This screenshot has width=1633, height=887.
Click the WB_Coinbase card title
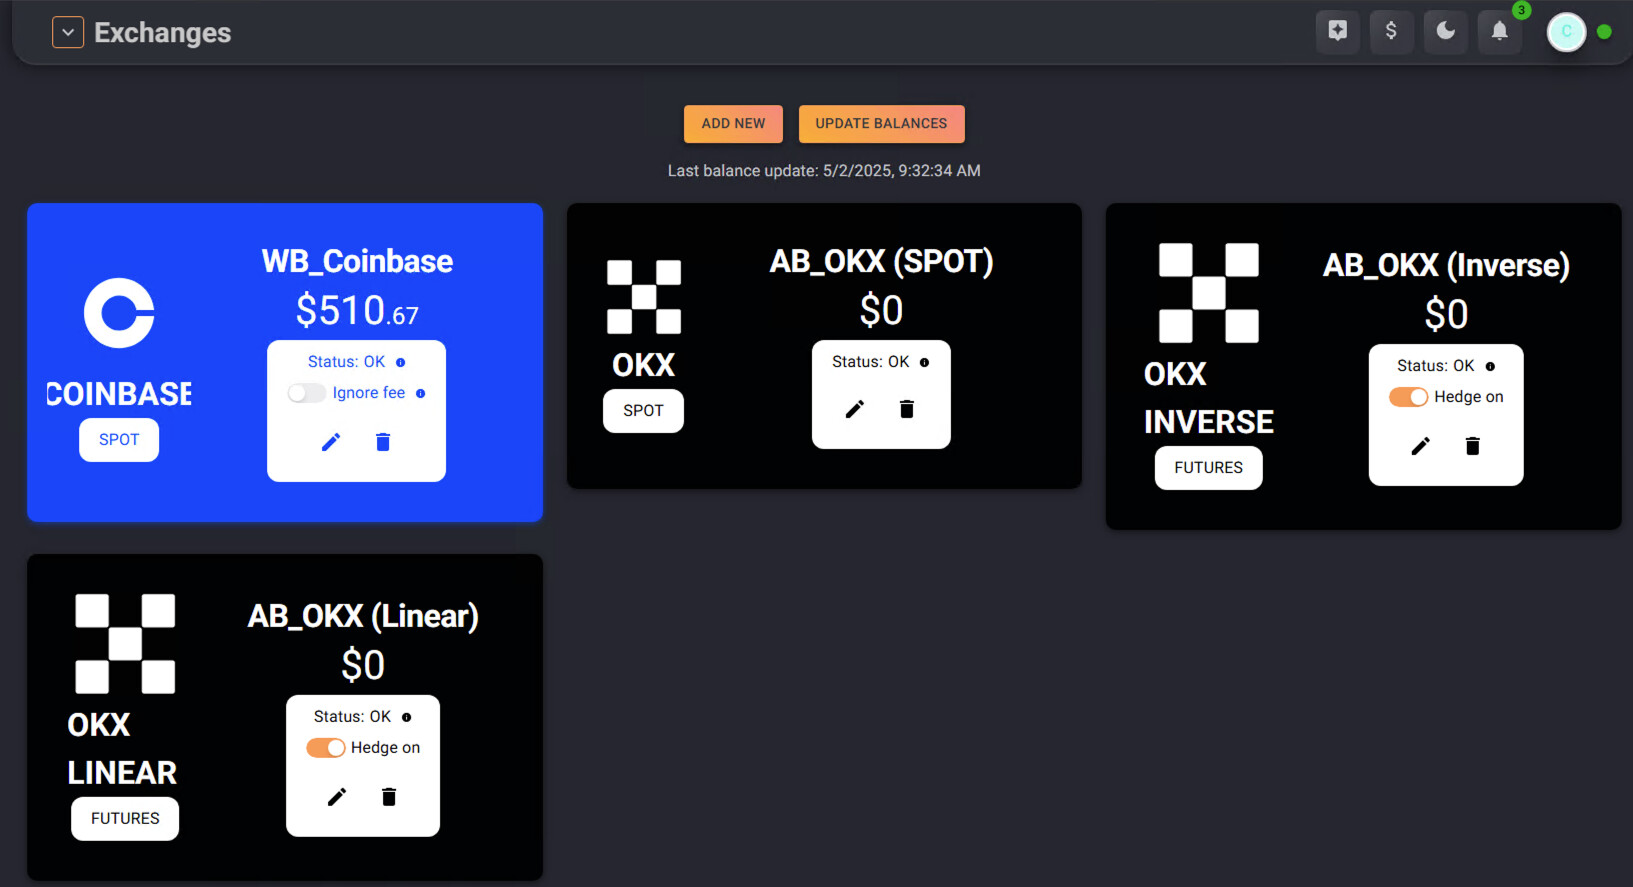pos(357,262)
